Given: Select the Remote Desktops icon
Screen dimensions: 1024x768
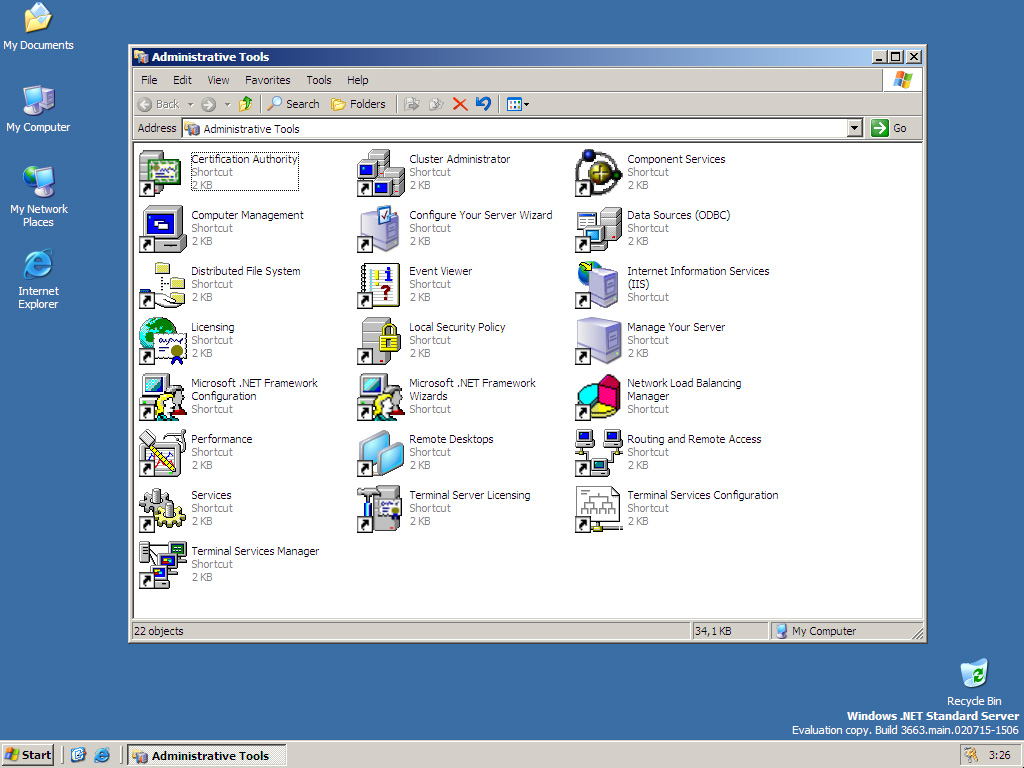Looking at the screenshot, I should [379, 453].
